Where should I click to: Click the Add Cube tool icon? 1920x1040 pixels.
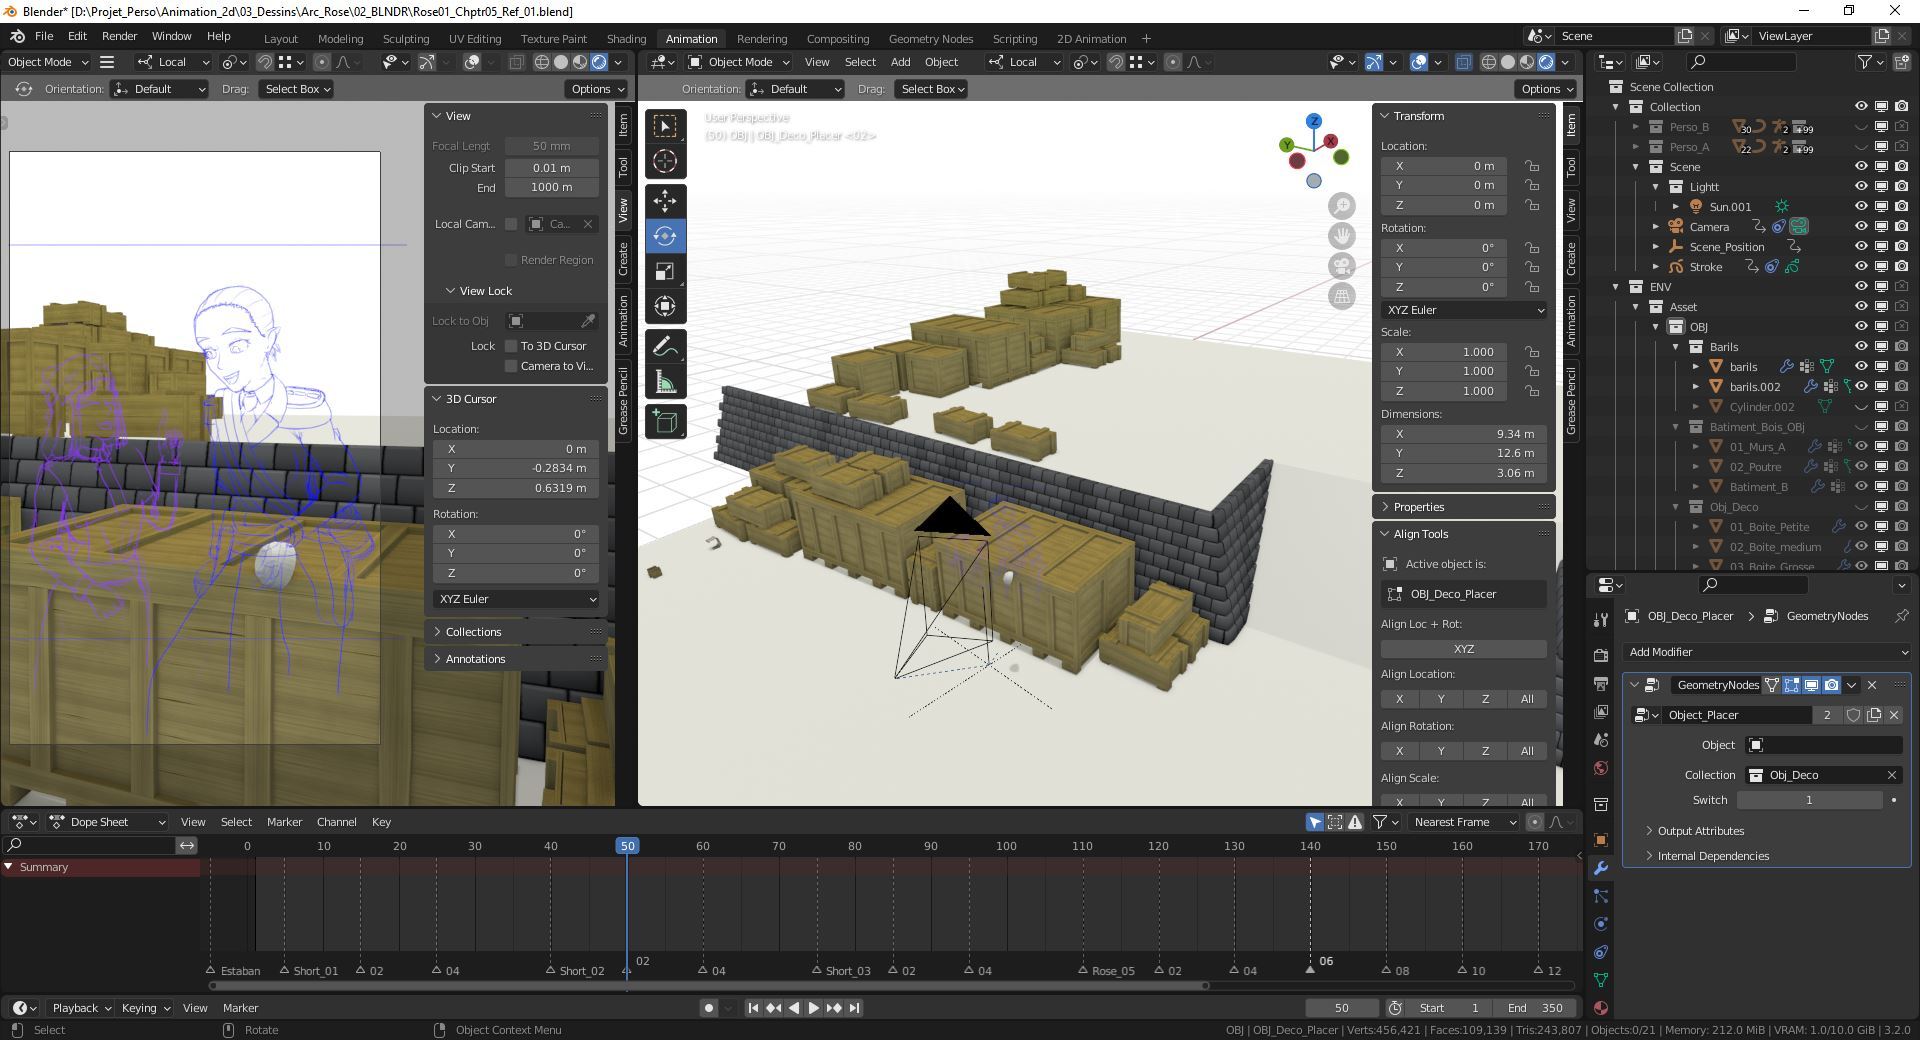tap(665, 421)
